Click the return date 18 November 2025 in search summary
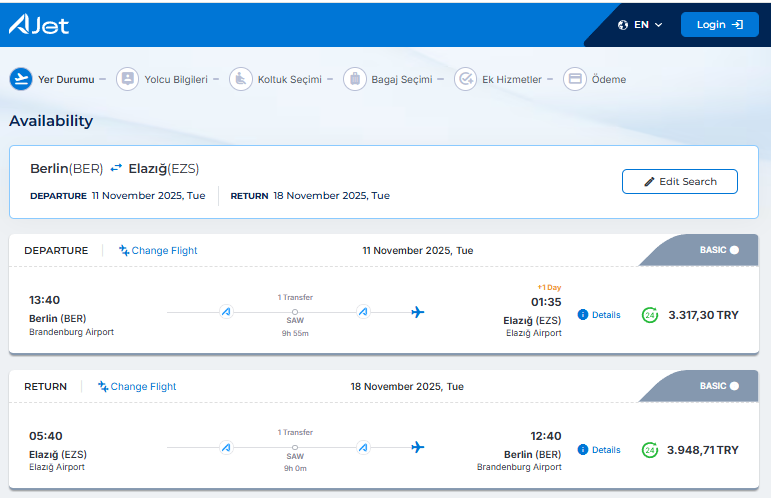Image resolution: width=771 pixels, height=498 pixels. tap(331, 196)
